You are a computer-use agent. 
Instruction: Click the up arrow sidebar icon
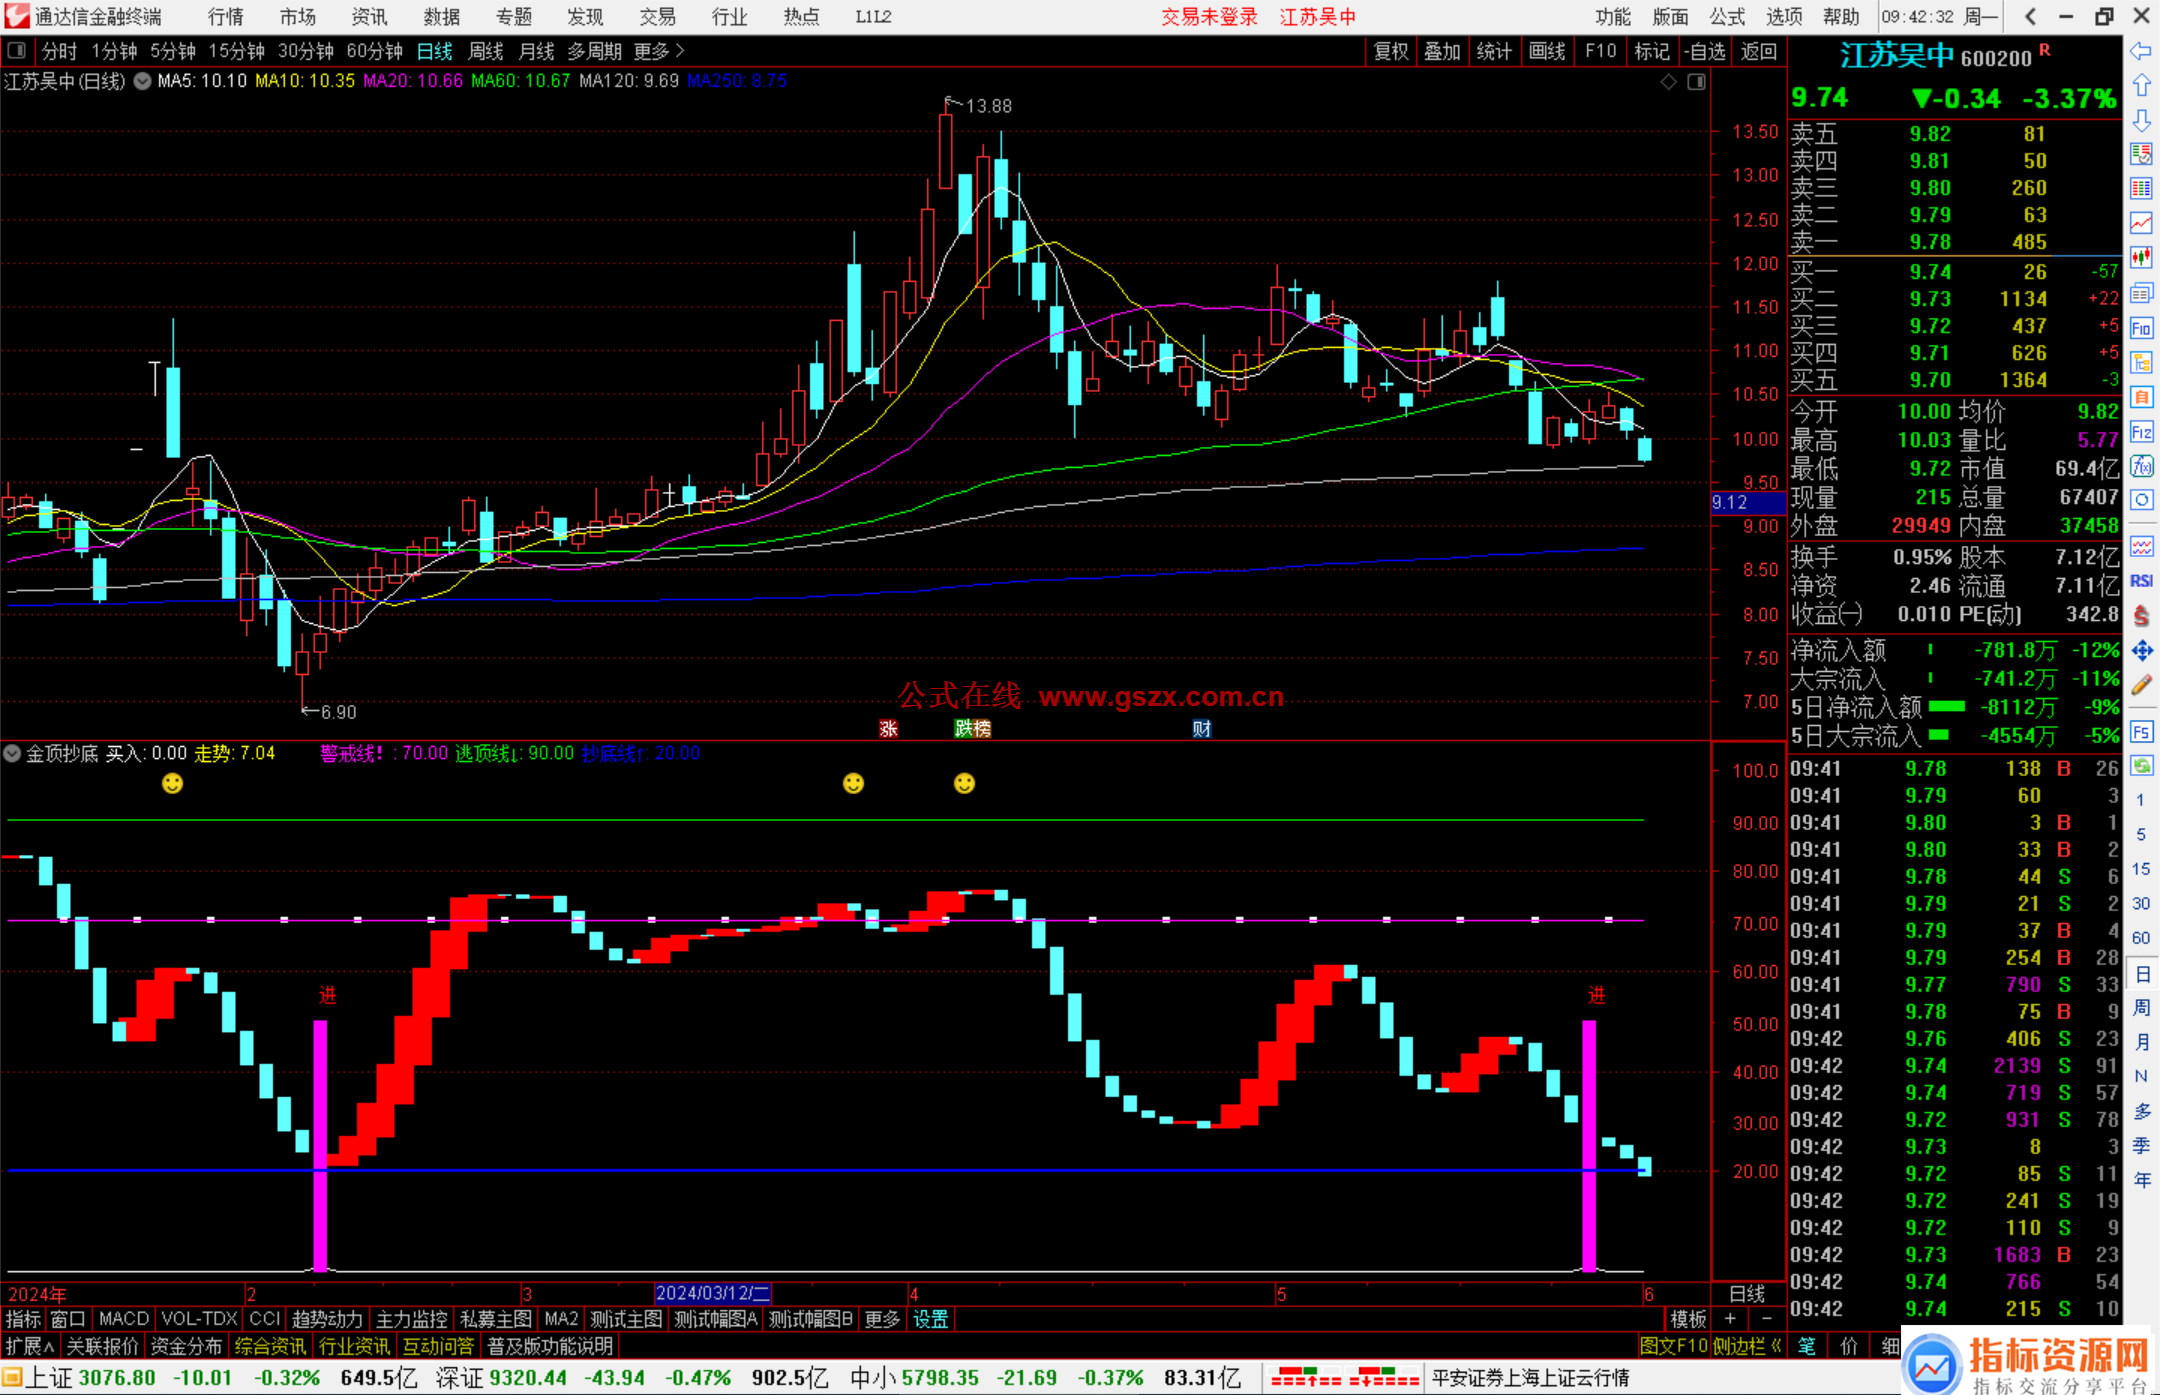(x=2141, y=85)
